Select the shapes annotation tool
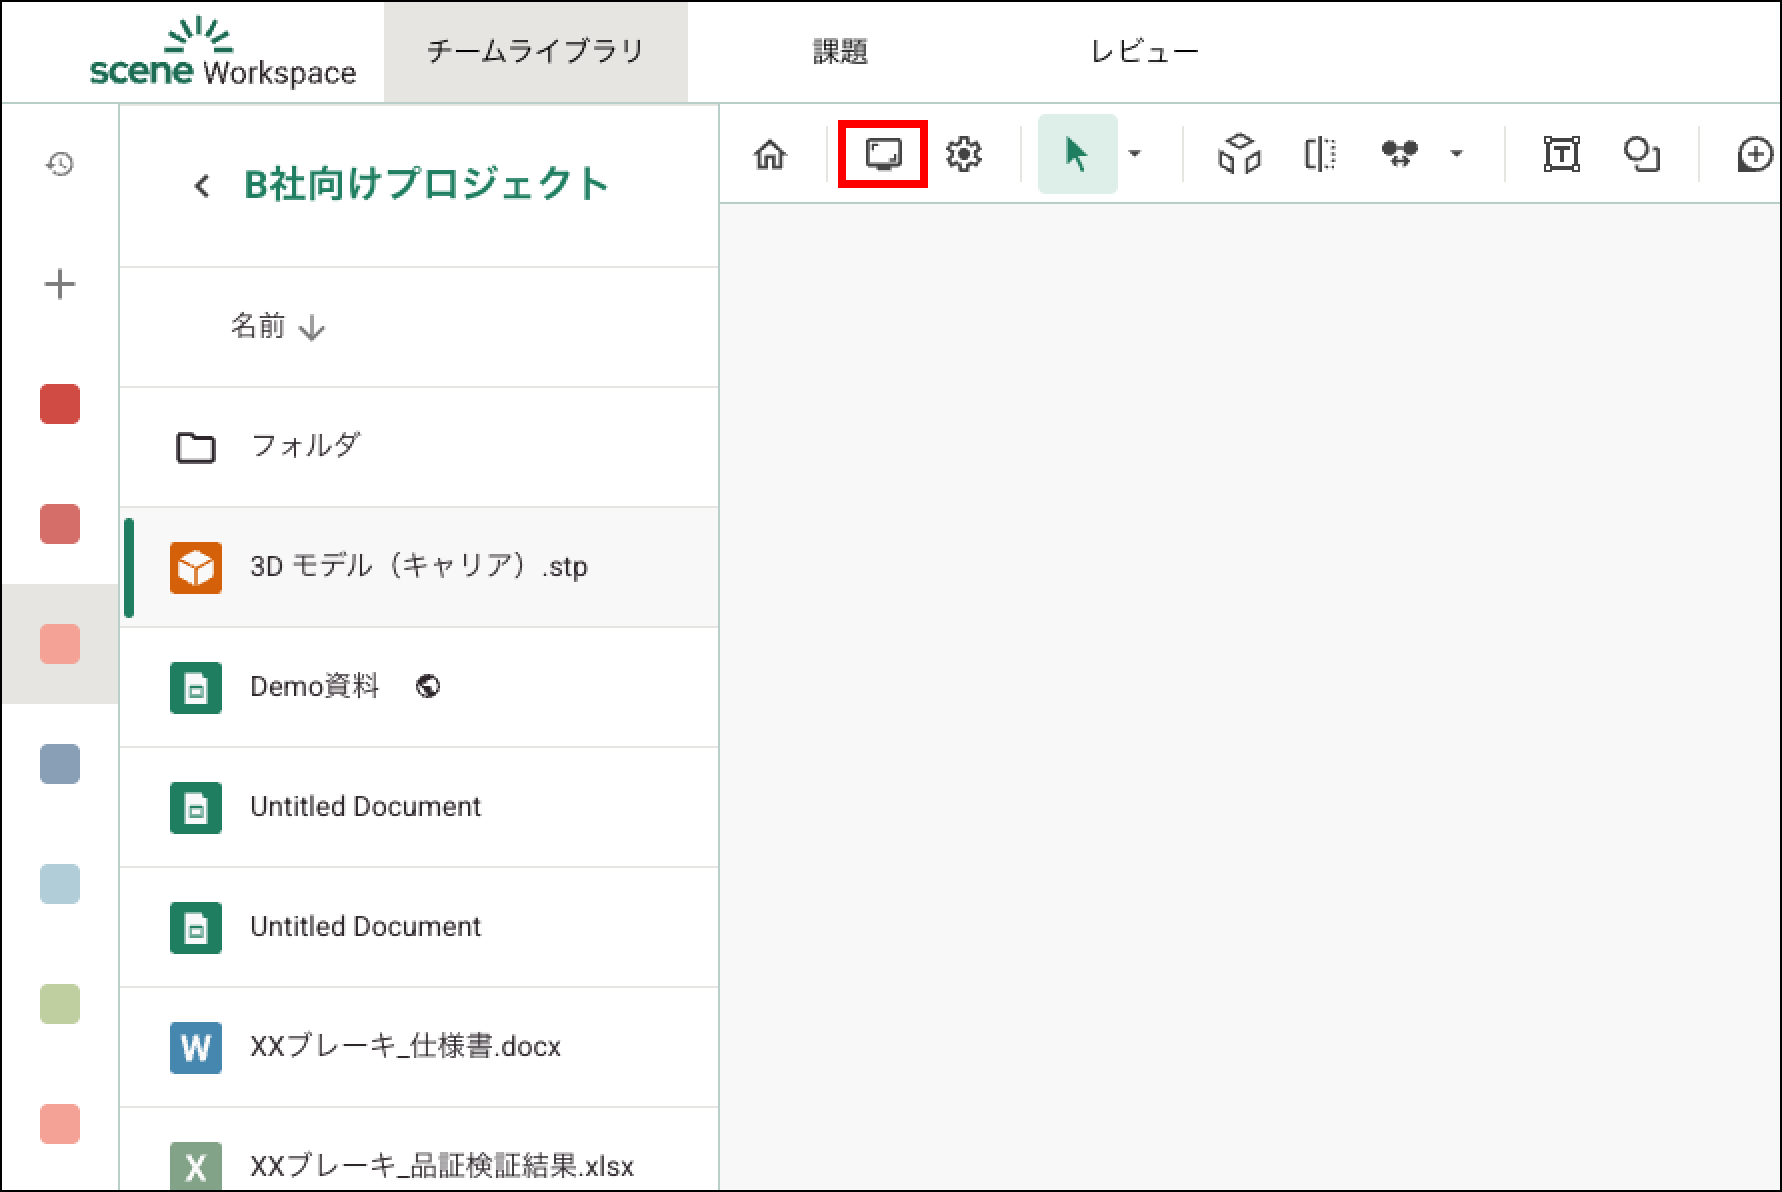The height and width of the screenshot is (1192, 1782). click(x=1641, y=154)
